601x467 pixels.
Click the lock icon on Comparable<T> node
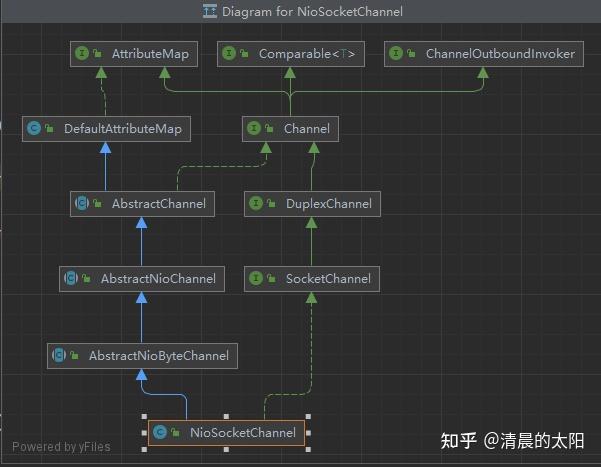point(245,53)
